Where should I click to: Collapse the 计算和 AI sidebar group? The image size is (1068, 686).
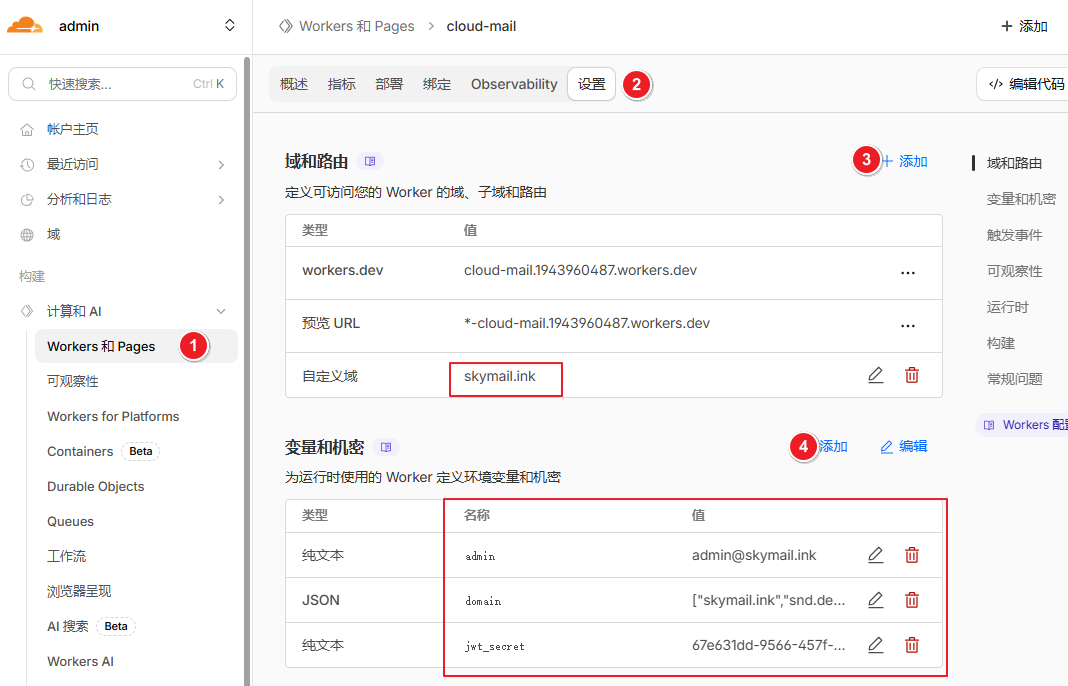pos(221,311)
